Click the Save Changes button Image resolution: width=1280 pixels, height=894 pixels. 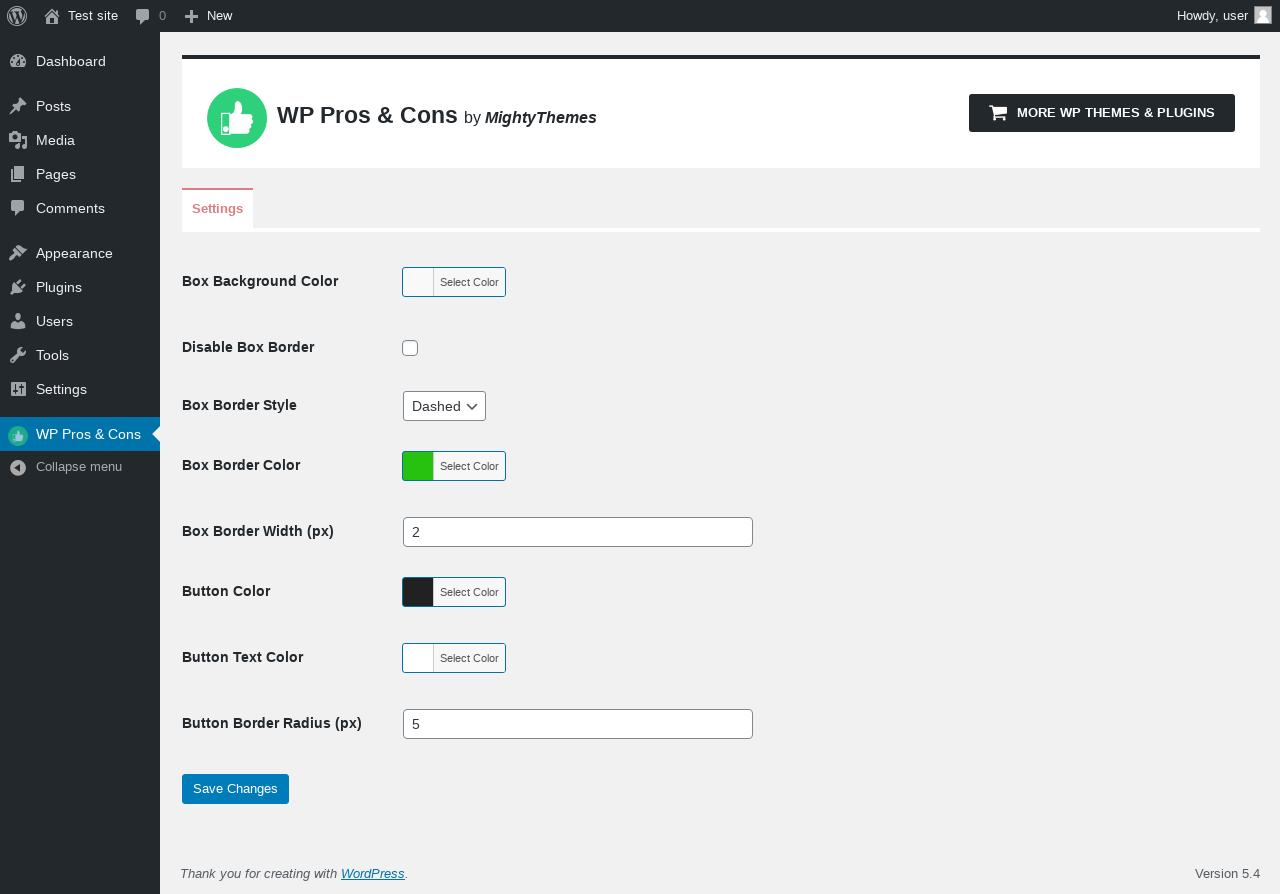[x=235, y=789]
